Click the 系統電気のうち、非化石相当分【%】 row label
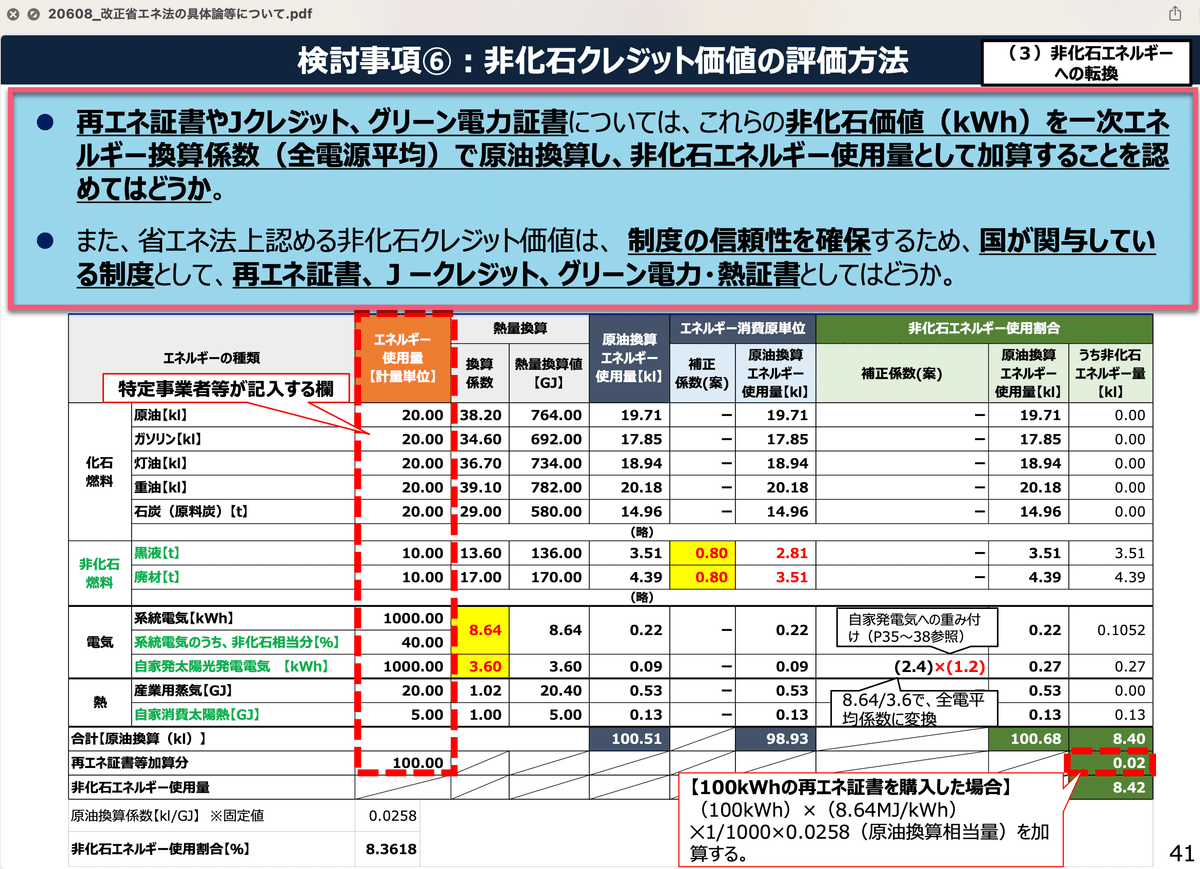Image resolution: width=1200 pixels, height=869 pixels. click(x=239, y=642)
